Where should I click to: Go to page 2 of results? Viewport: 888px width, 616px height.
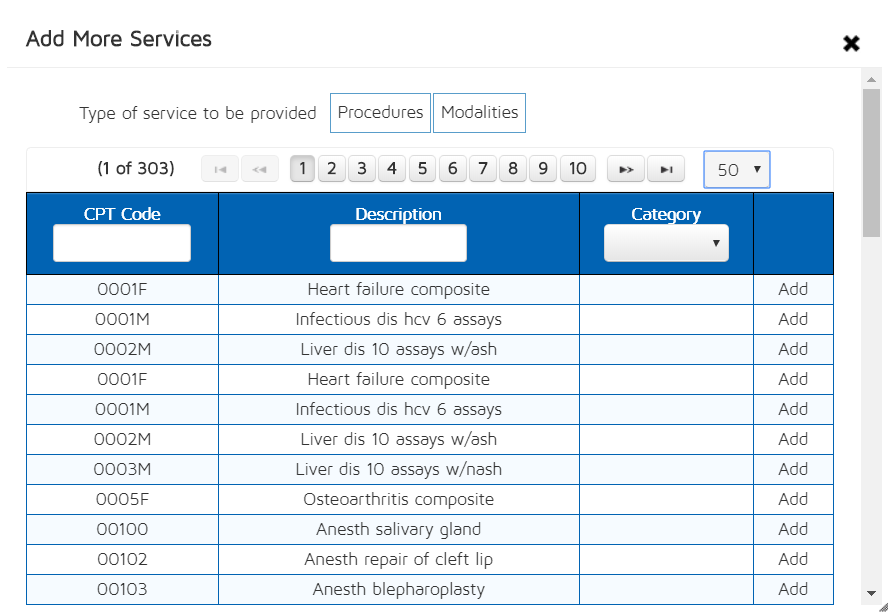tap(332, 168)
